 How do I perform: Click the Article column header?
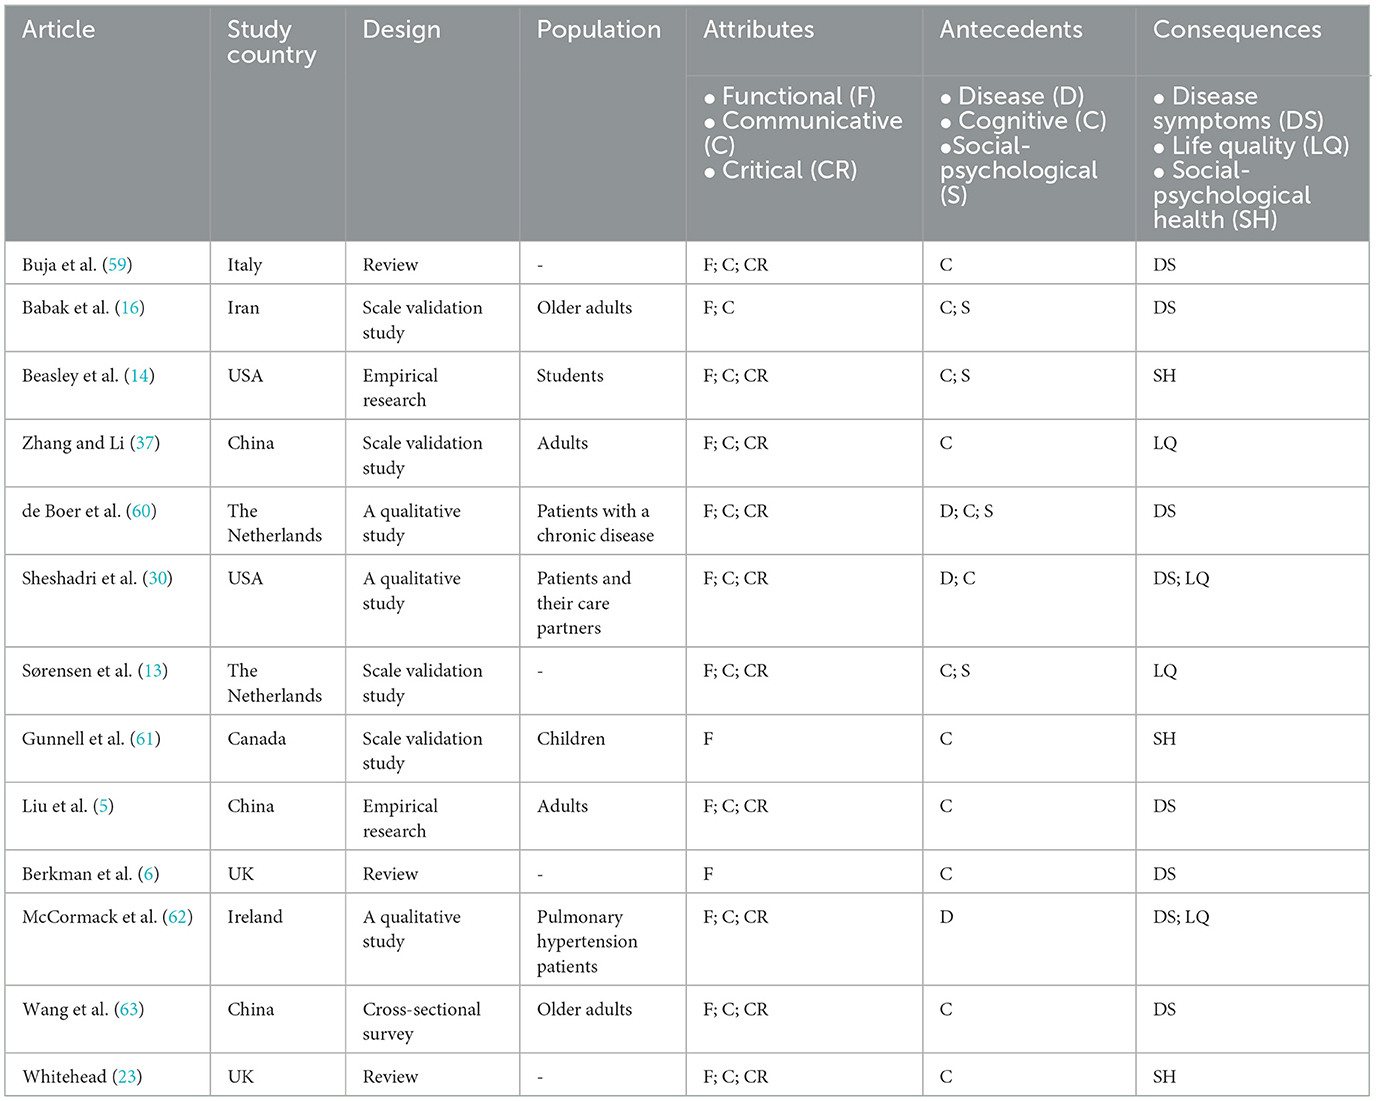(59, 30)
